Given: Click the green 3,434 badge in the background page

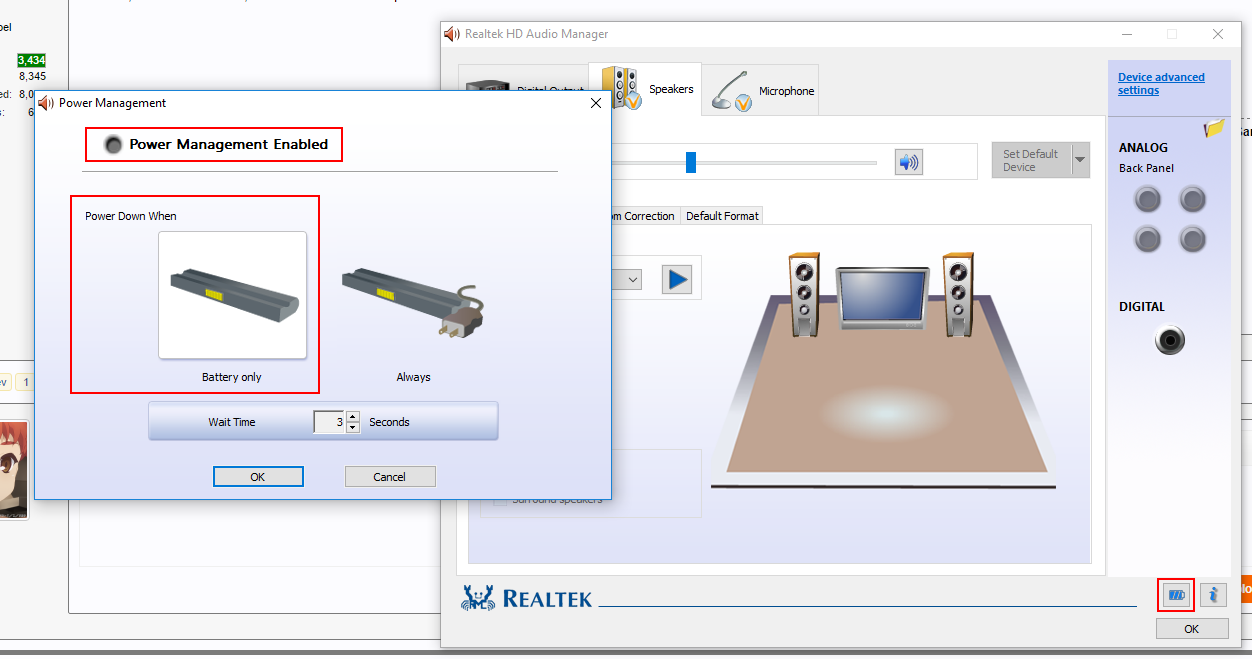Looking at the screenshot, I should [31, 61].
